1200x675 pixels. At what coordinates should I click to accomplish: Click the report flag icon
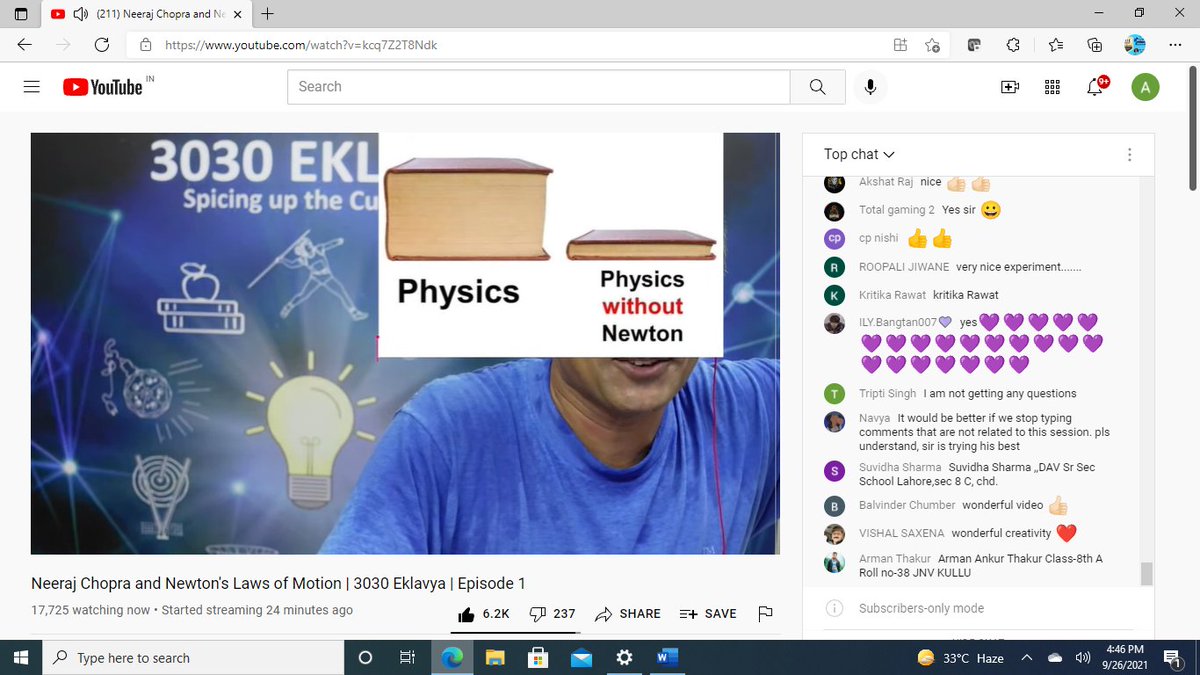[766, 614]
